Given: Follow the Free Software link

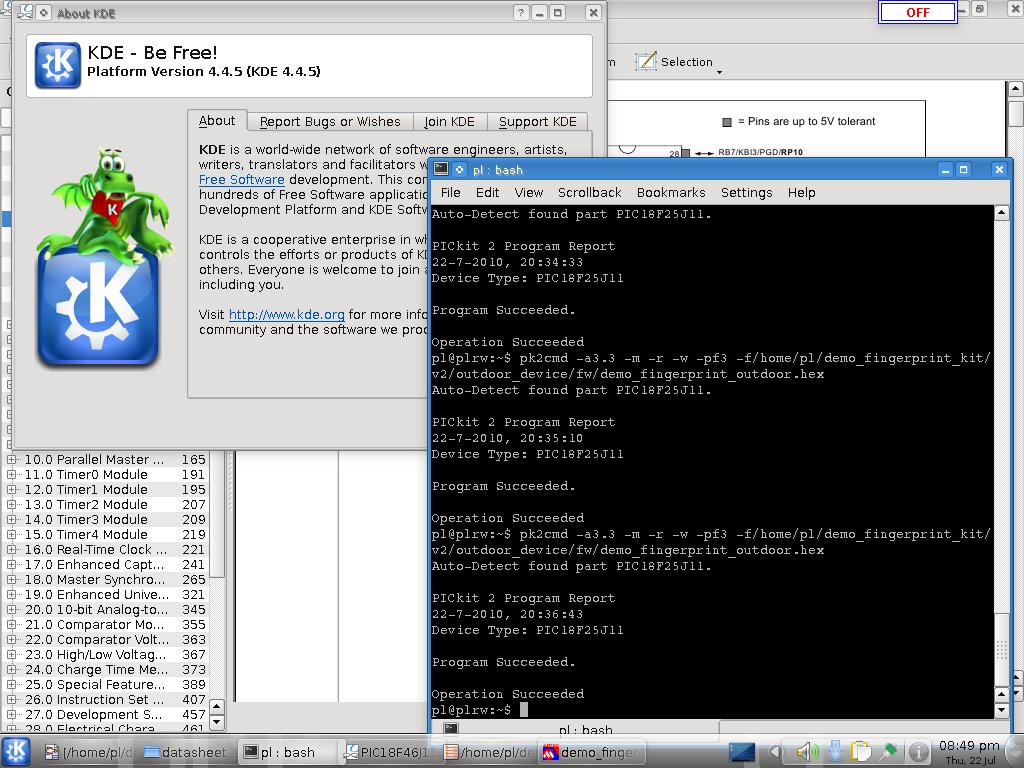Looking at the screenshot, I should click(x=241, y=180).
